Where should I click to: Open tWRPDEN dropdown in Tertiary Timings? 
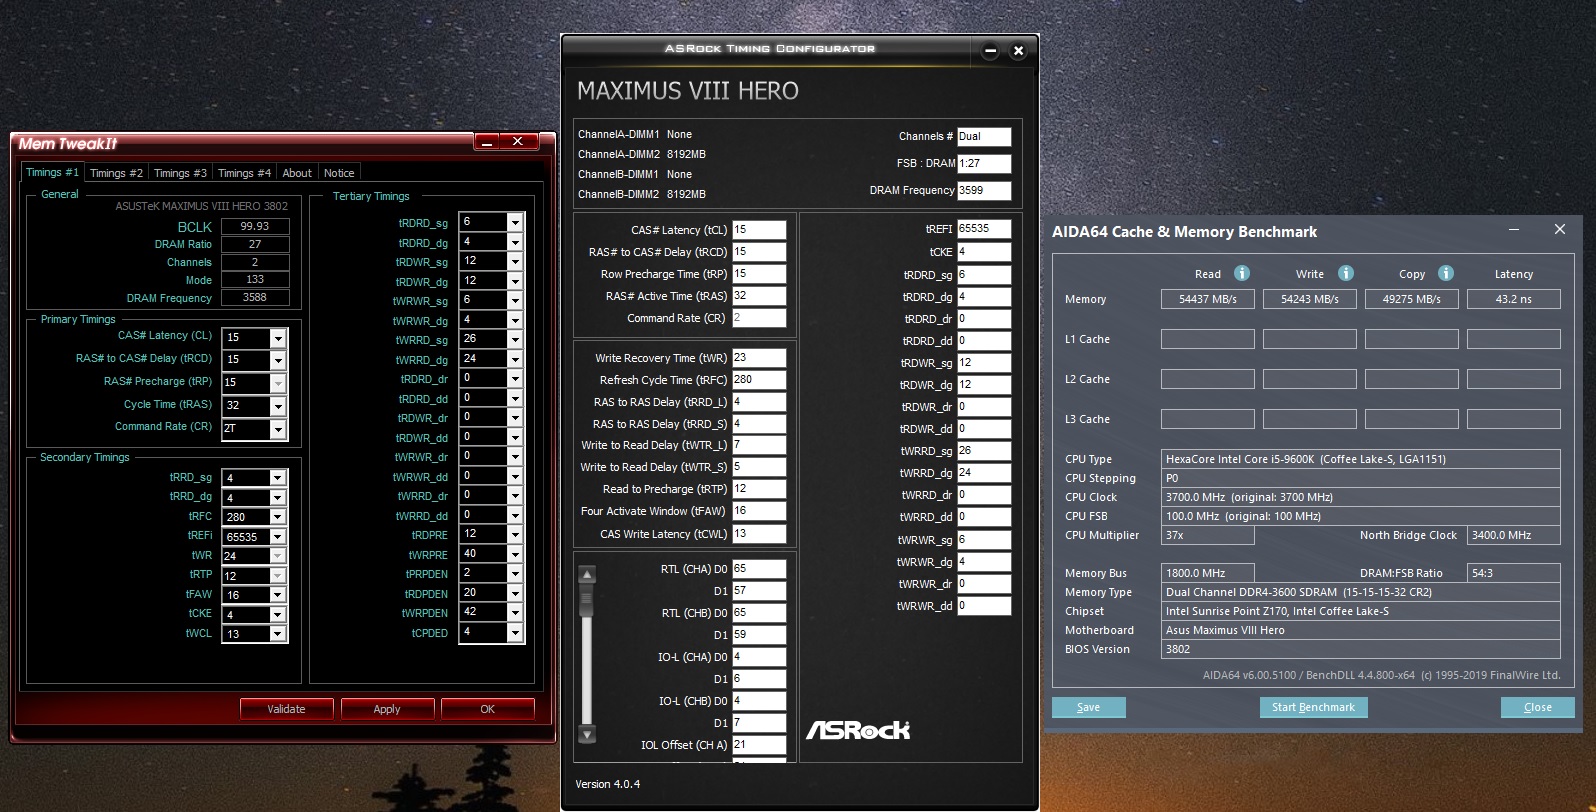tap(515, 612)
